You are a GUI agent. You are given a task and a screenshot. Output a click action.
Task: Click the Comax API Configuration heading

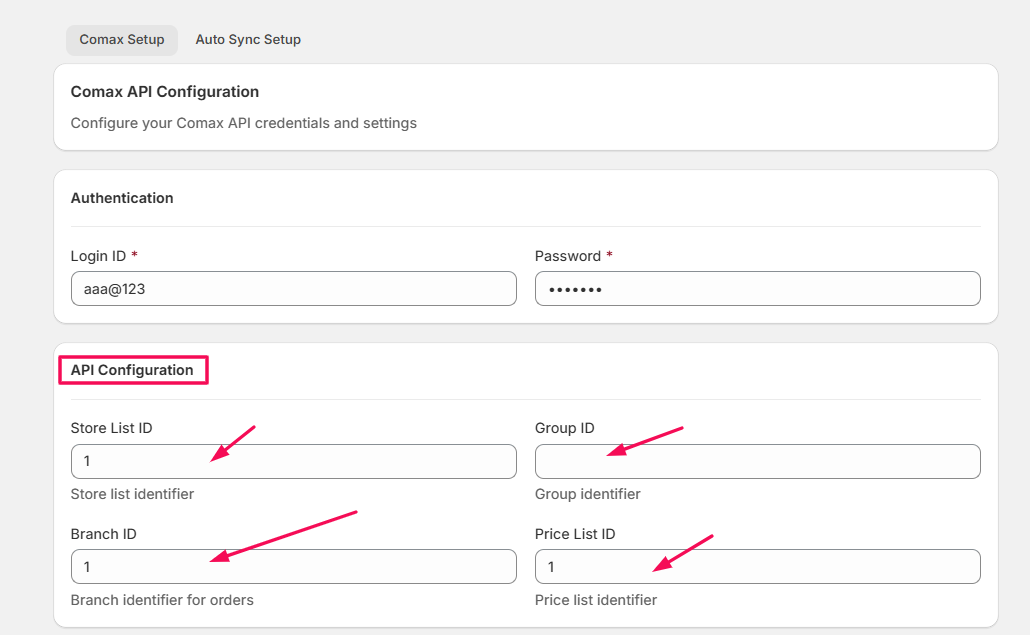[x=165, y=92]
